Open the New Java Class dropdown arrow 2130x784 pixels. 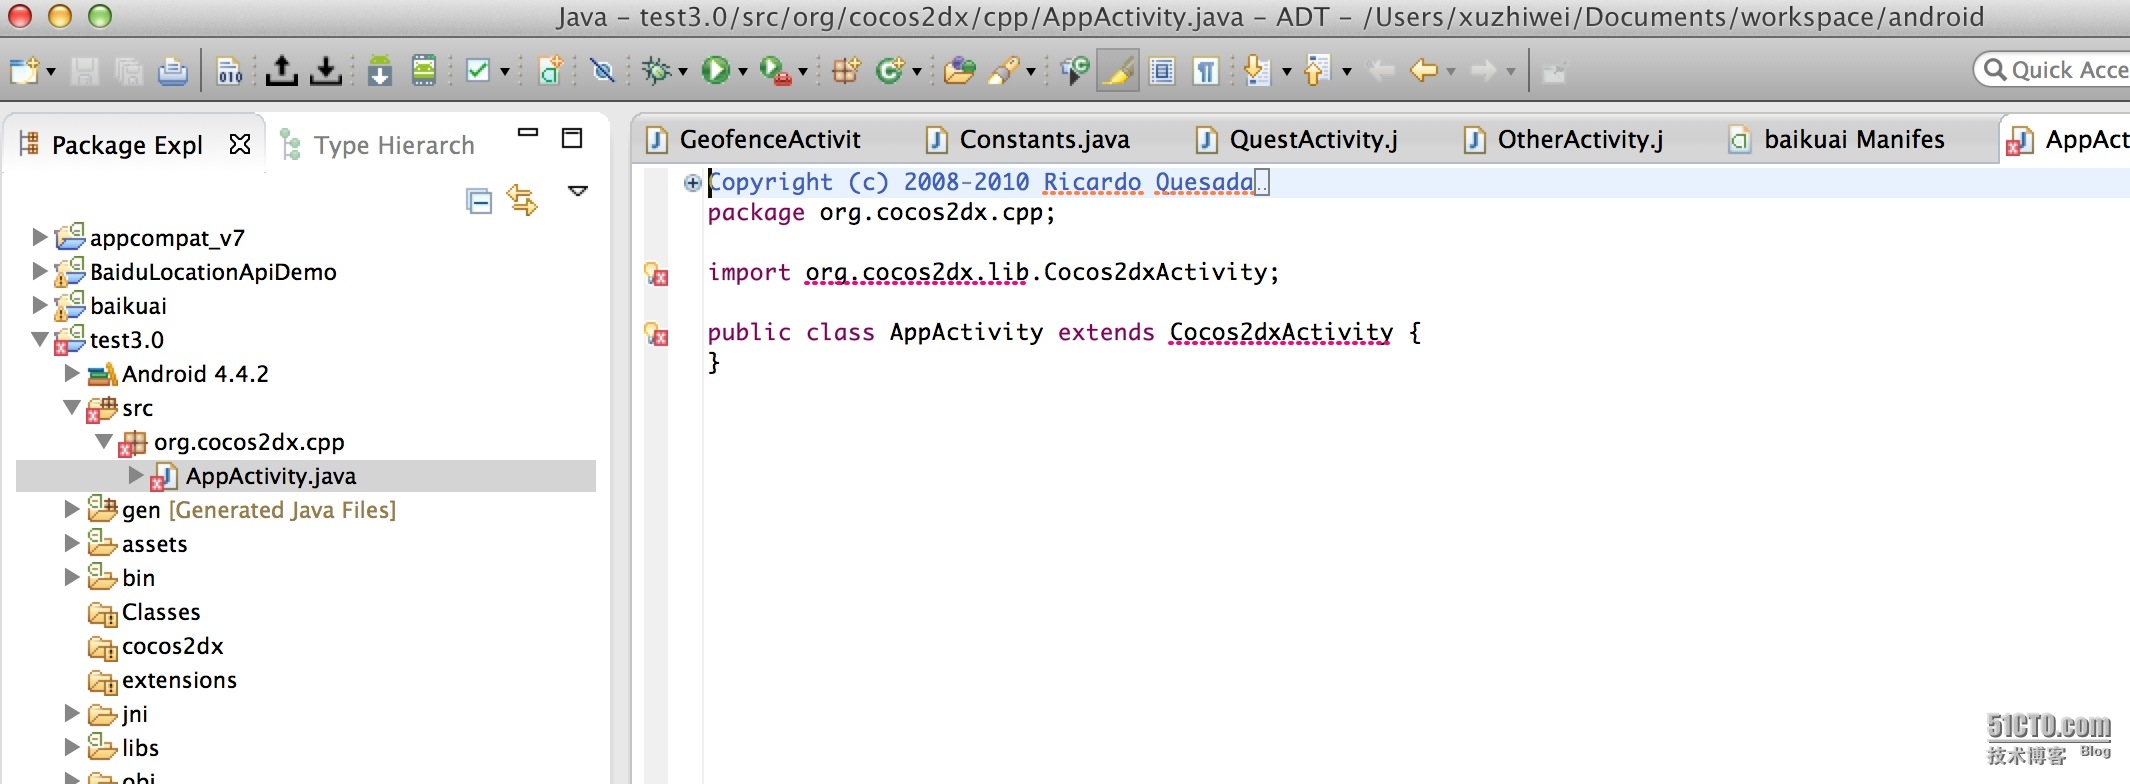[917, 72]
